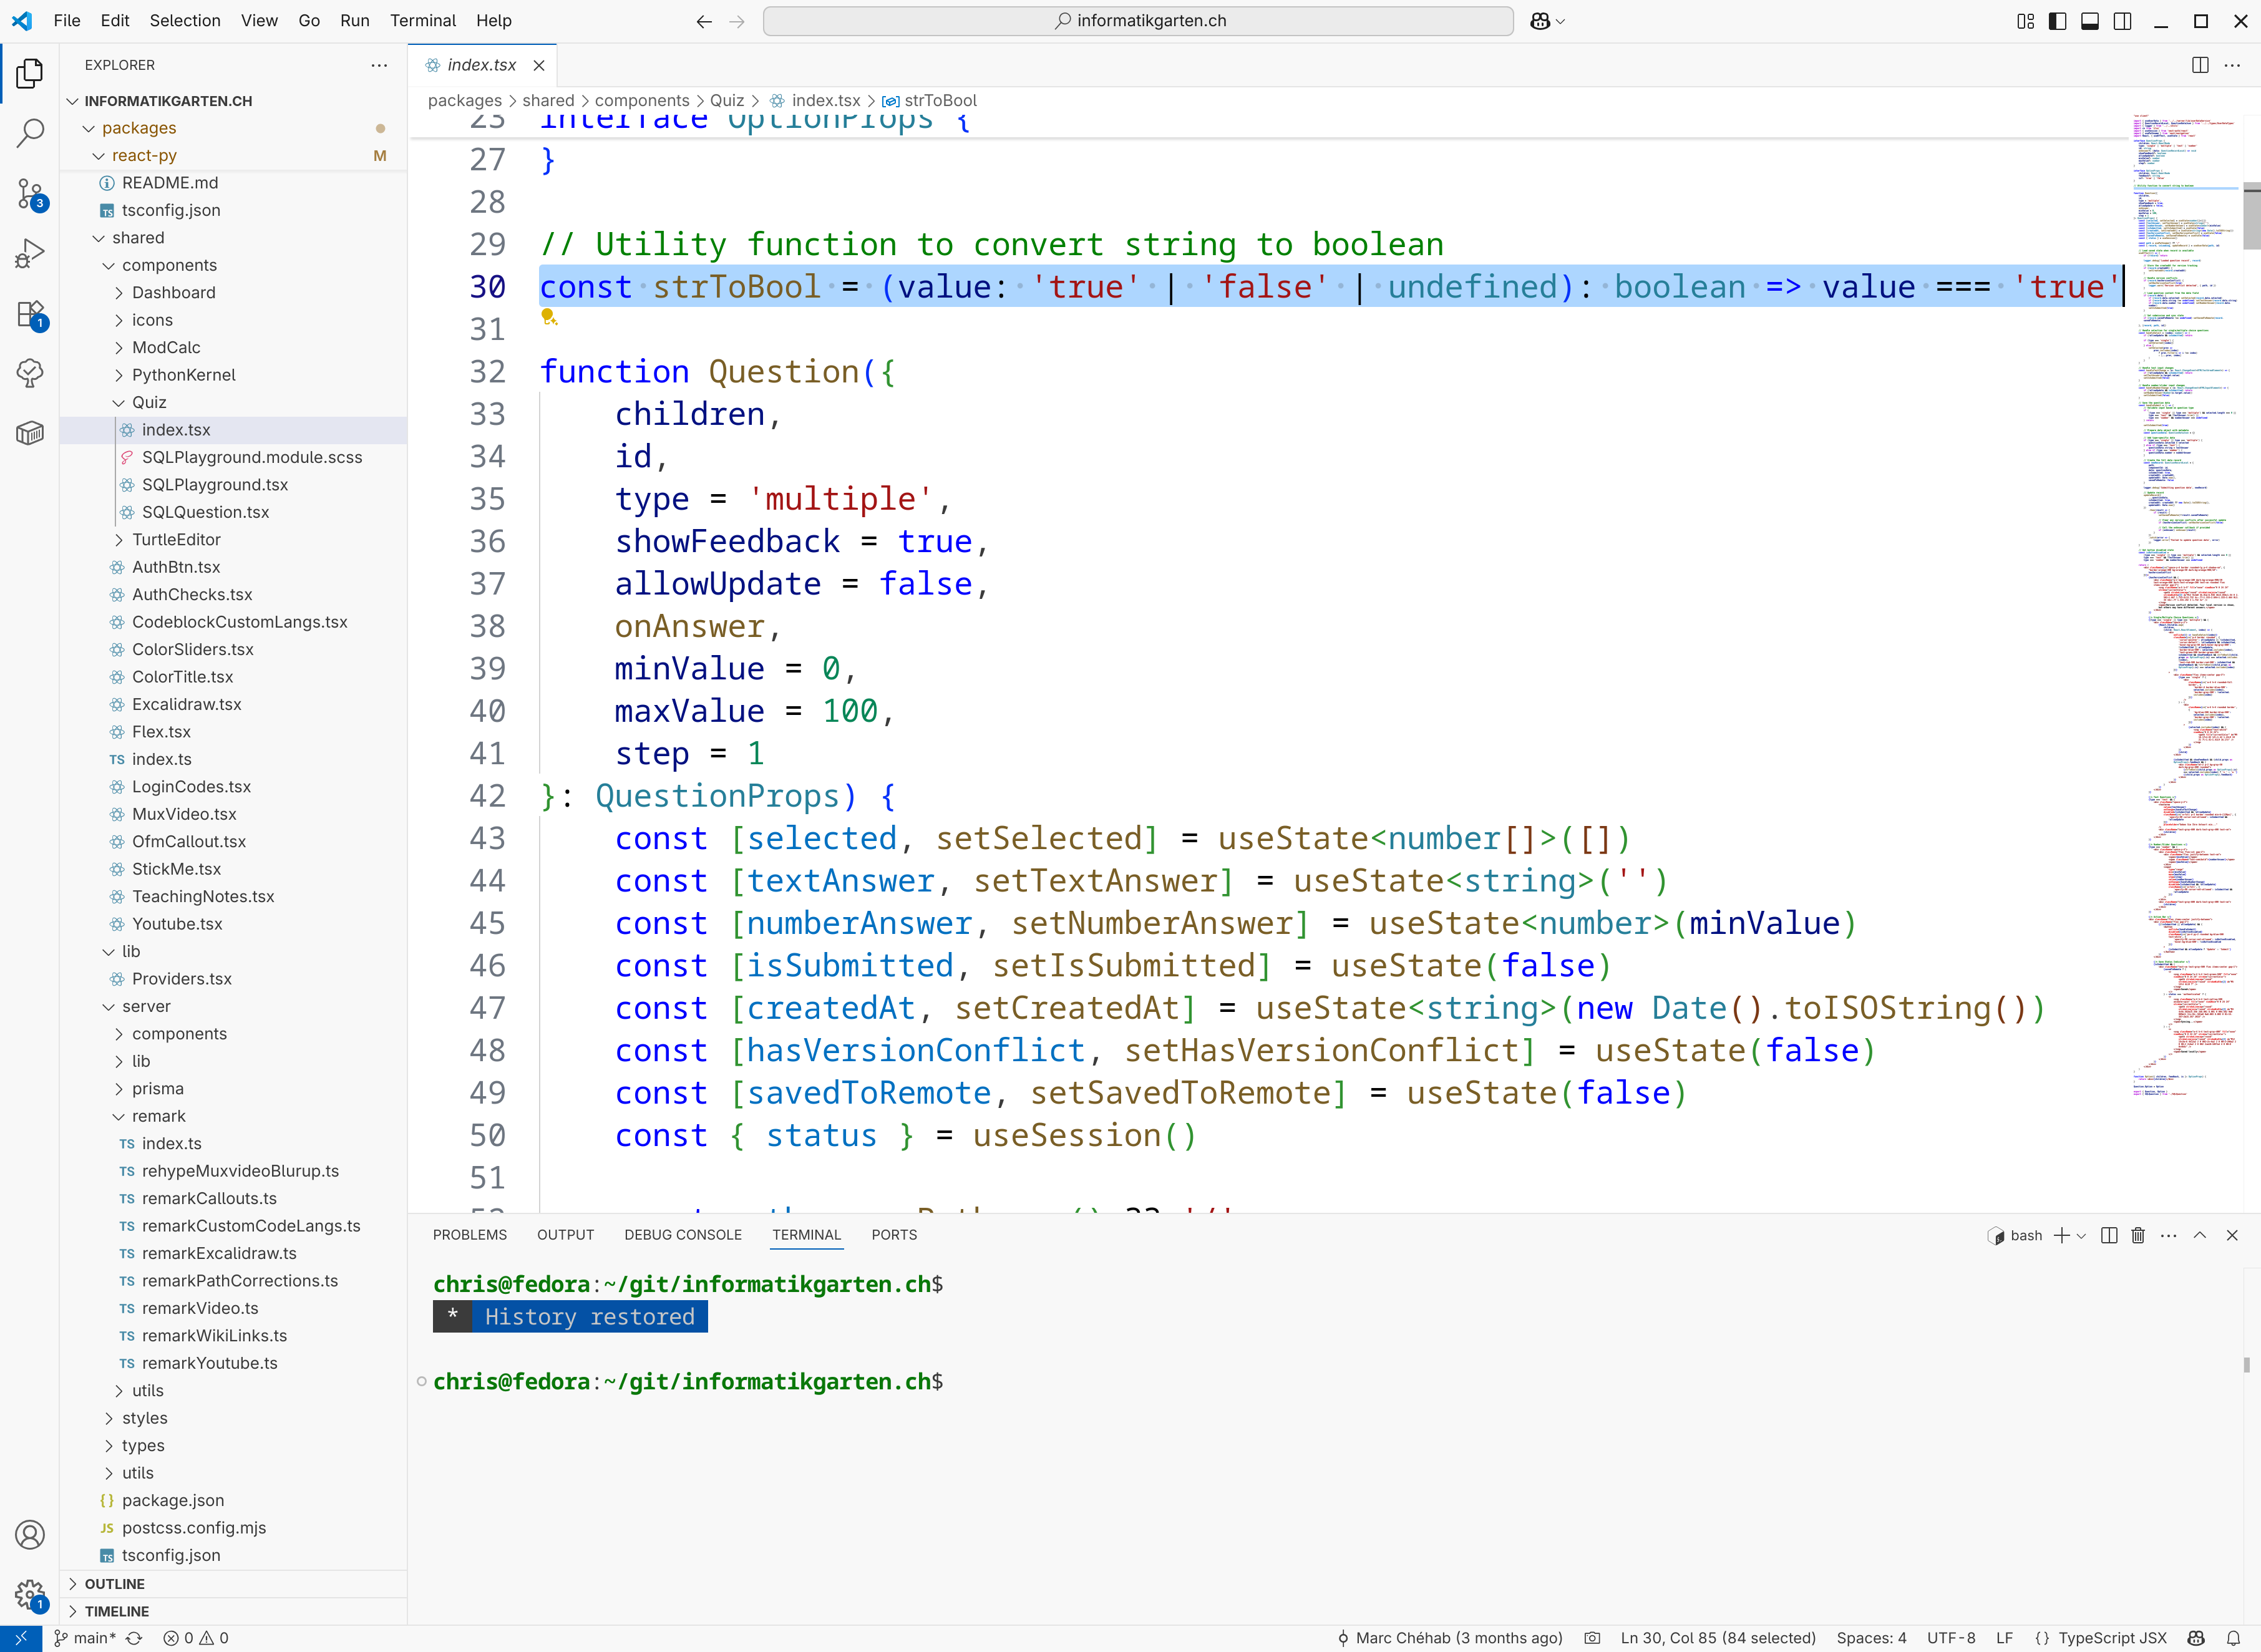Expand the OUTLINE section
Screen dimensions: 2261x1652
tap(114, 1584)
